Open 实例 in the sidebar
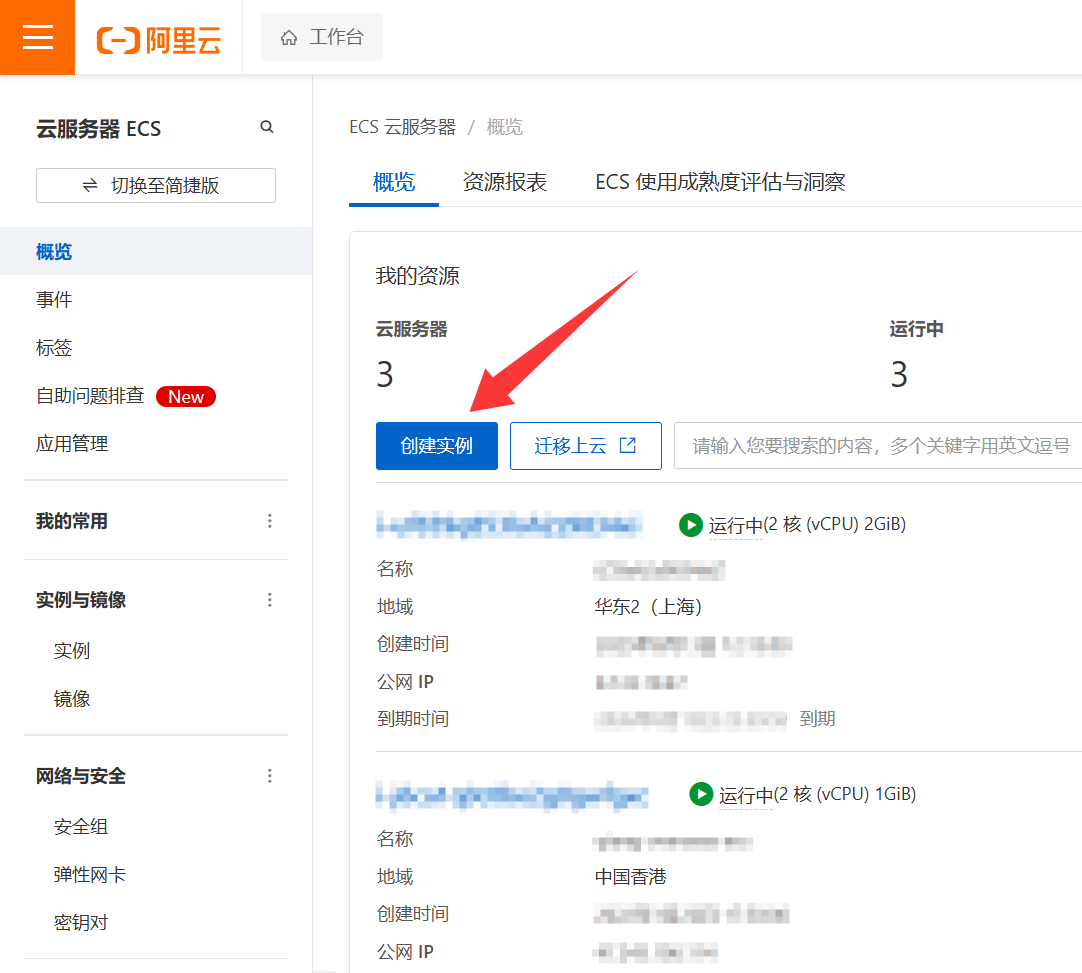Viewport: 1082px width, 973px height. (x=72, y=651)
